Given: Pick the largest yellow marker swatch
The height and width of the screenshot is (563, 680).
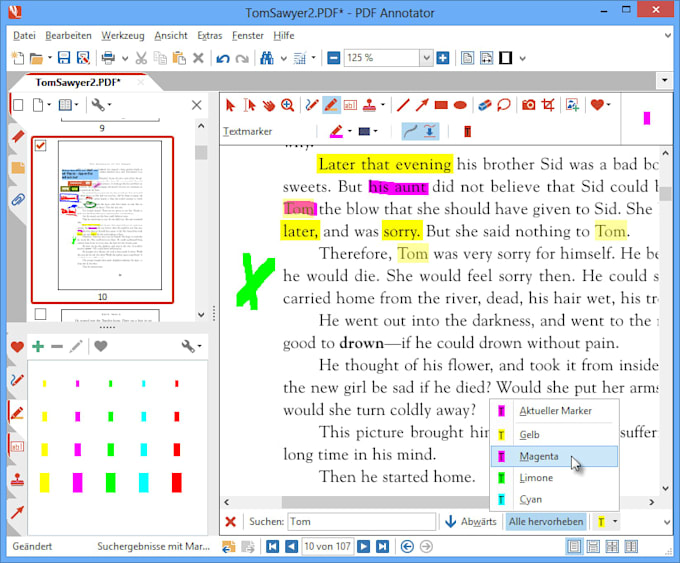Looking at the screenshot, I should point(45,483).
